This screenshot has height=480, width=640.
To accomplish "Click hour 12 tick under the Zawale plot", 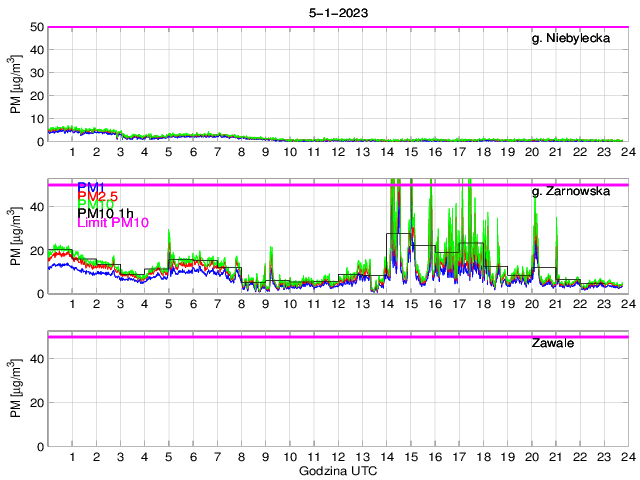I will click(338, 456).
